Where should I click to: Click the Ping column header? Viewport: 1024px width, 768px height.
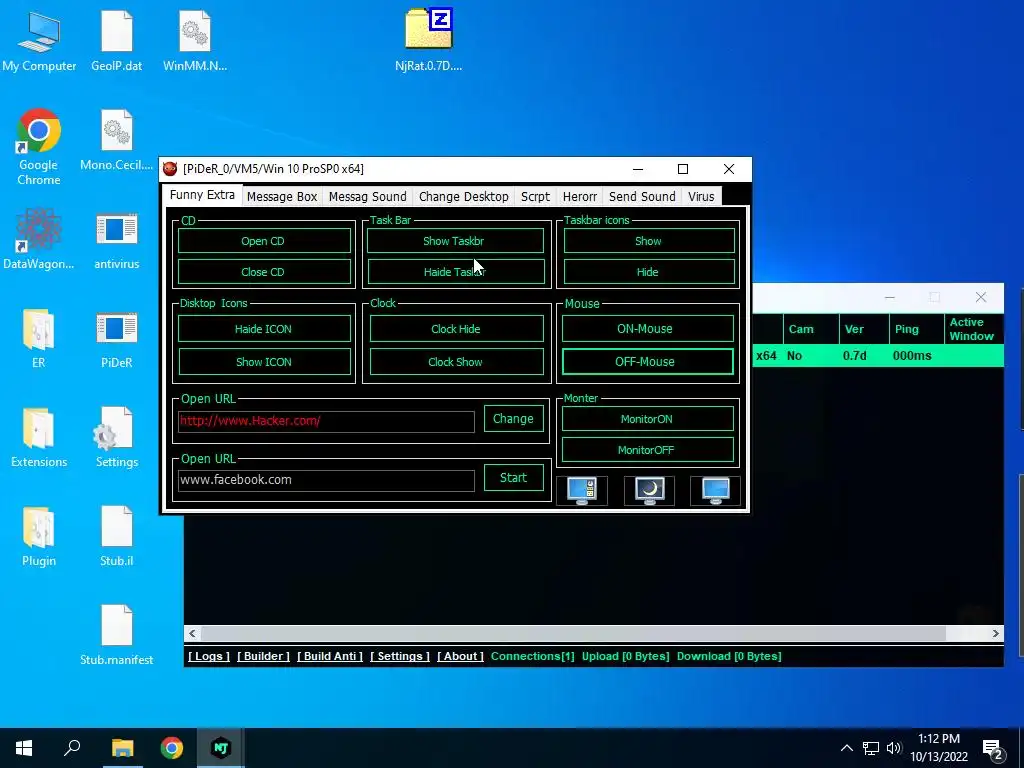(916, 329)
